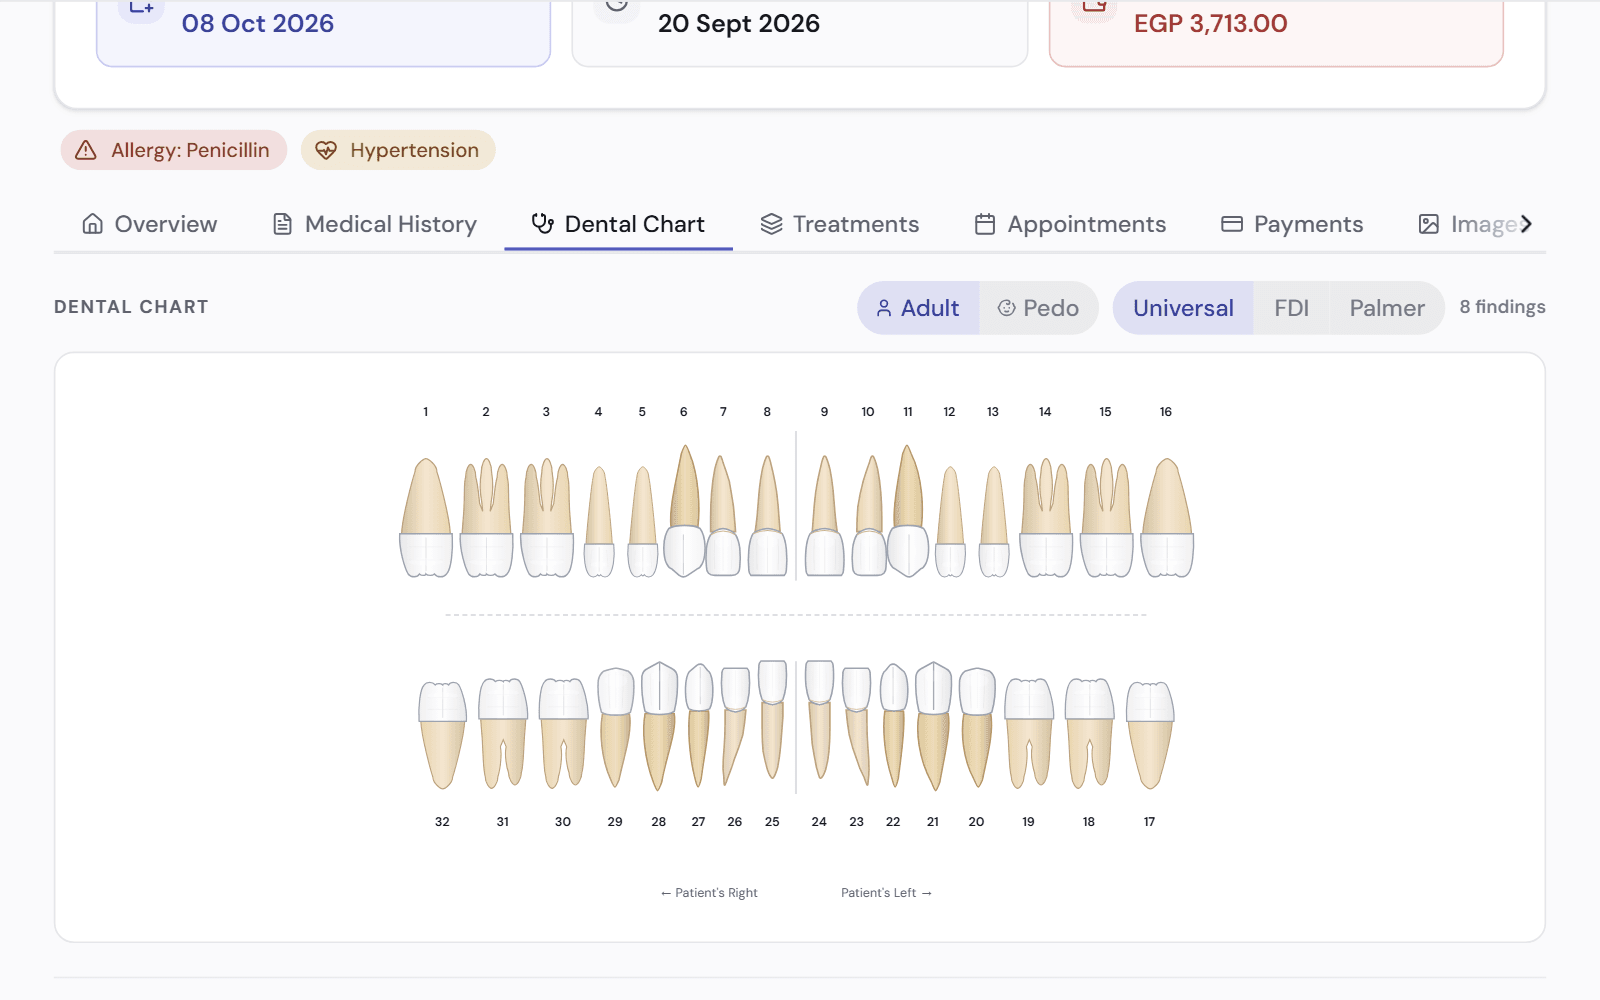Click lower tooth 24 incisor

(x=820, y=719)
